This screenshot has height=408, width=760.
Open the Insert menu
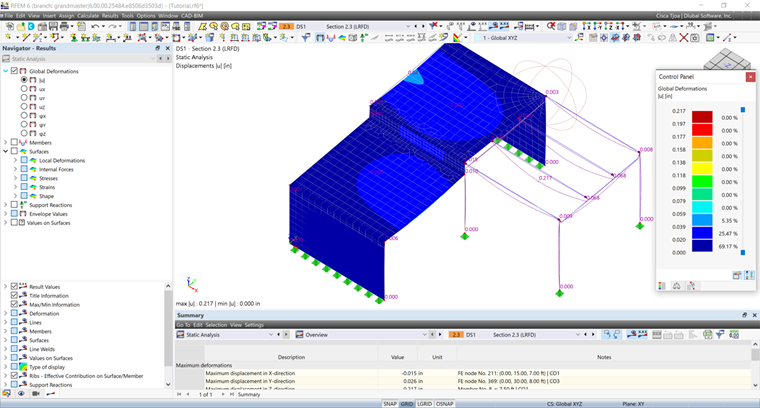49,16
